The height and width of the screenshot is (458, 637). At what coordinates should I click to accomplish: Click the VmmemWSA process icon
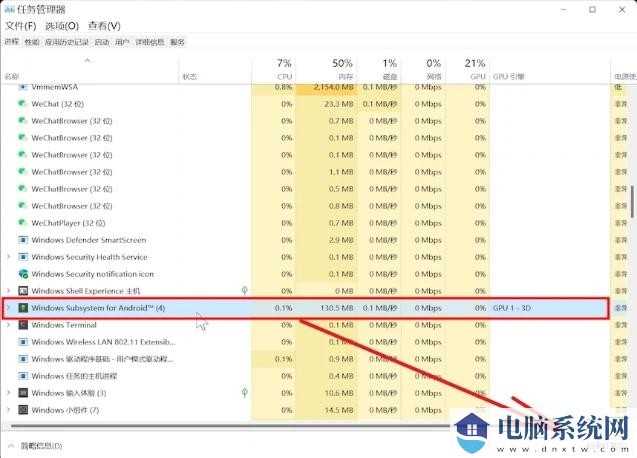pos(23,87)
